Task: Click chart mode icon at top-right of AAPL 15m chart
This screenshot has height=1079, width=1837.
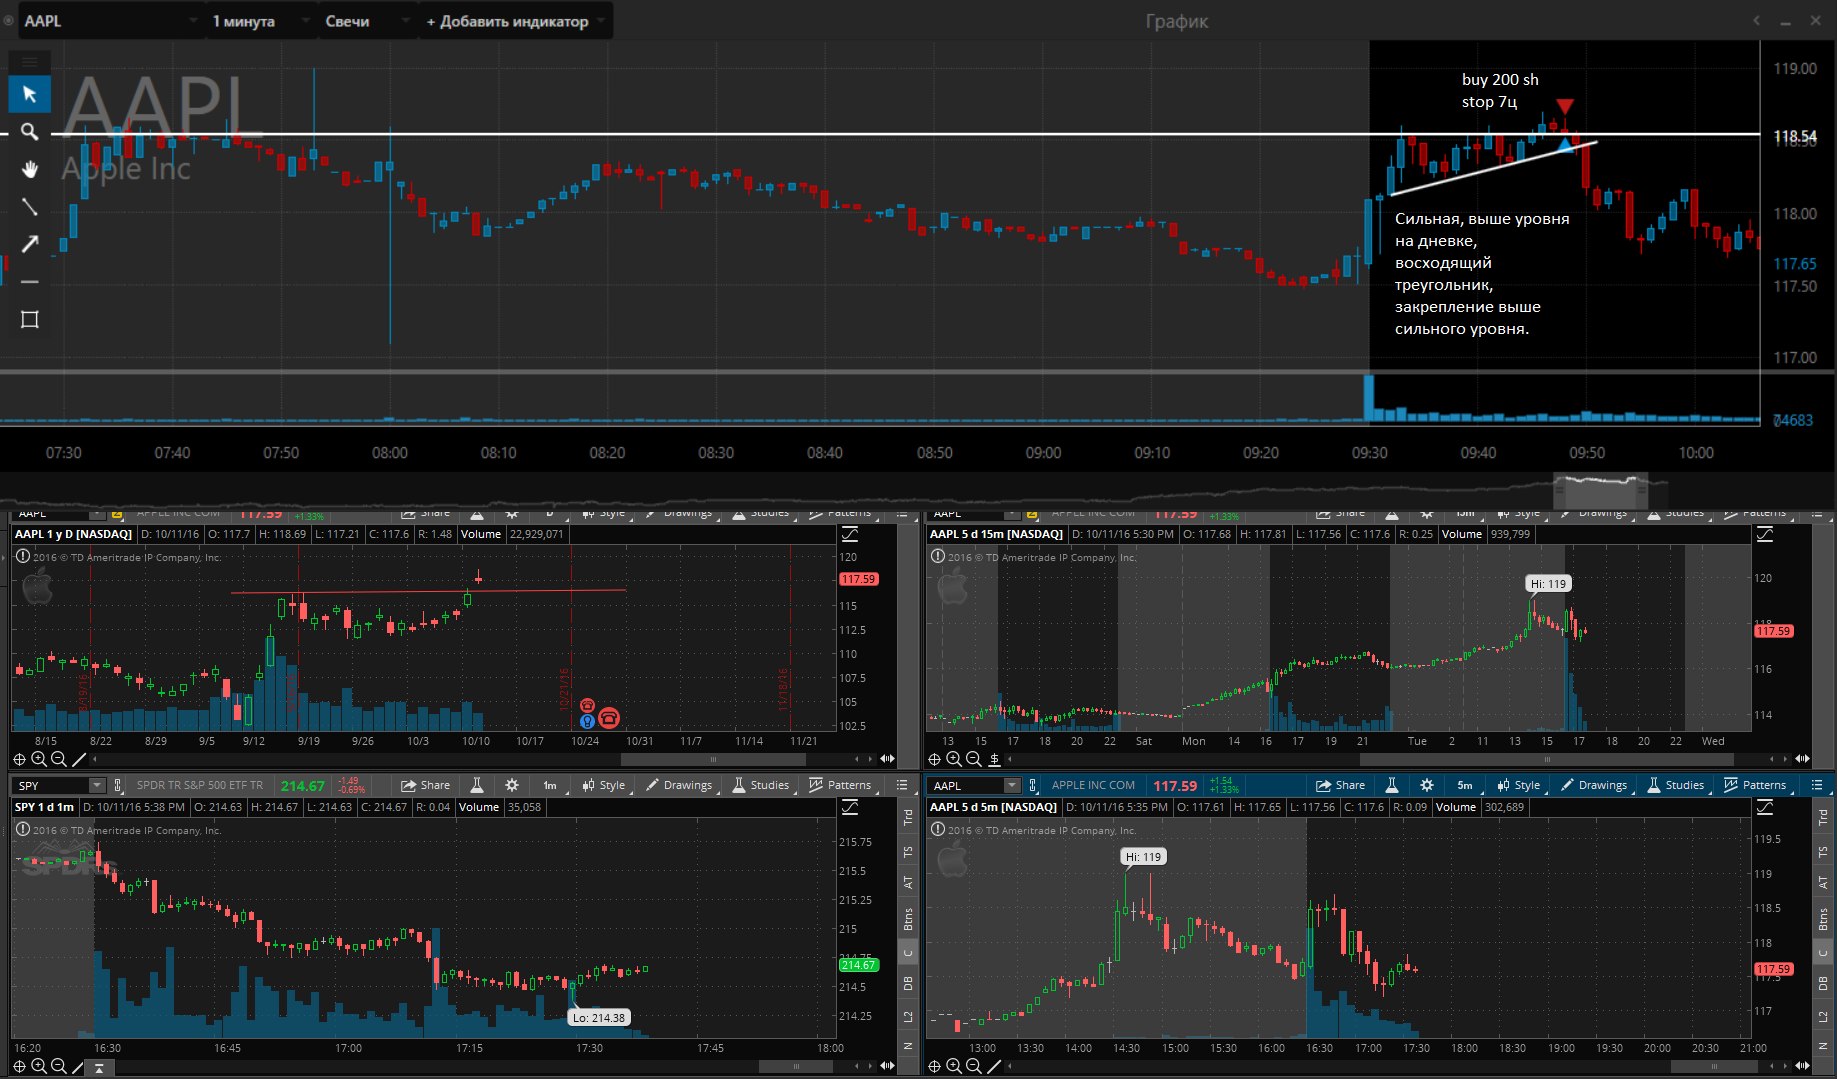Action: pos(1765,534)
